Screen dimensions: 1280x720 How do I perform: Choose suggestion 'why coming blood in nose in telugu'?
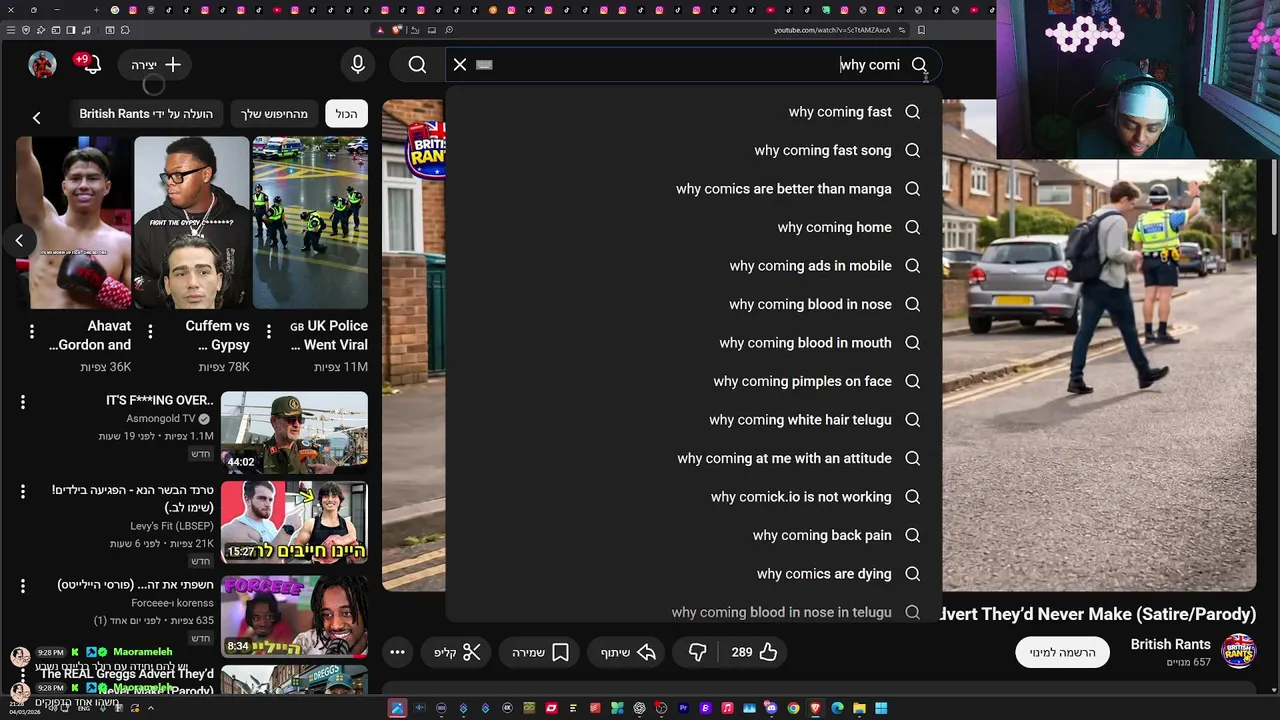click(693, 610)
